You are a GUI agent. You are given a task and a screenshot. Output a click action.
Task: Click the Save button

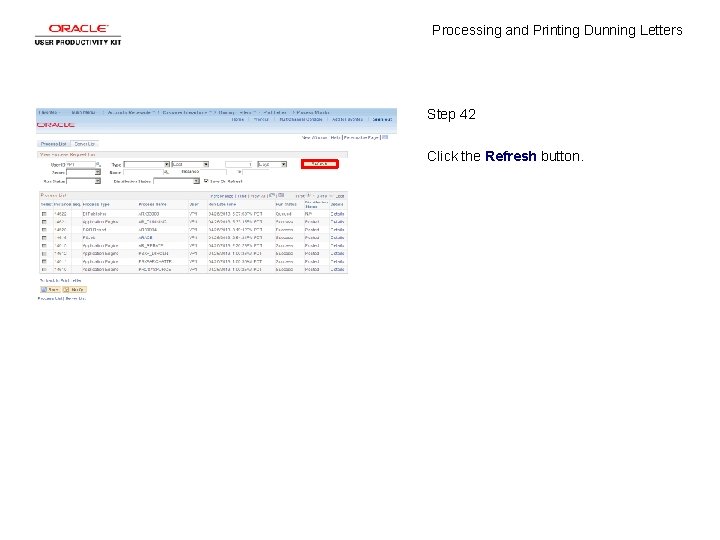(51, 289)
